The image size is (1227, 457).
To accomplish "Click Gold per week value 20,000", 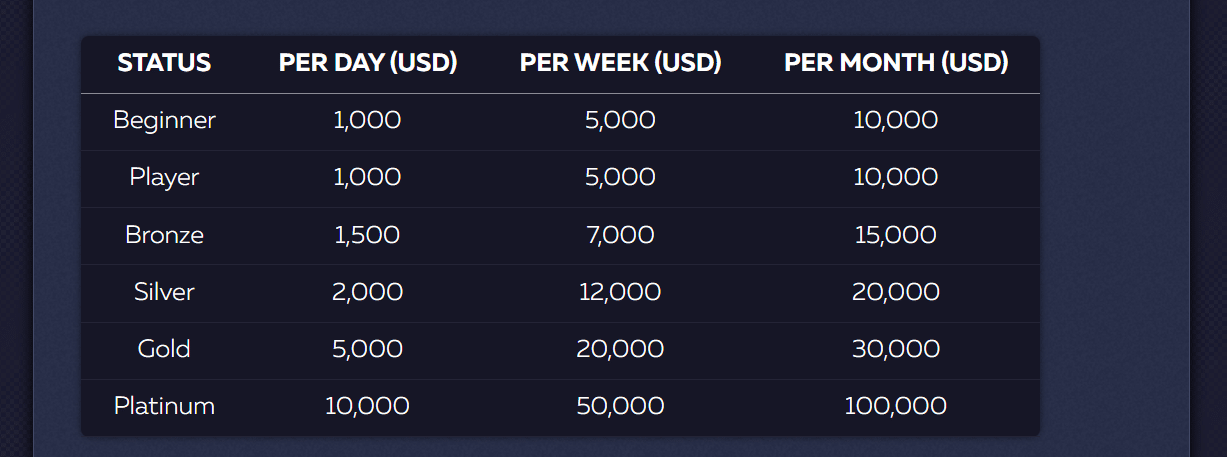I will [x=620, y=349].
